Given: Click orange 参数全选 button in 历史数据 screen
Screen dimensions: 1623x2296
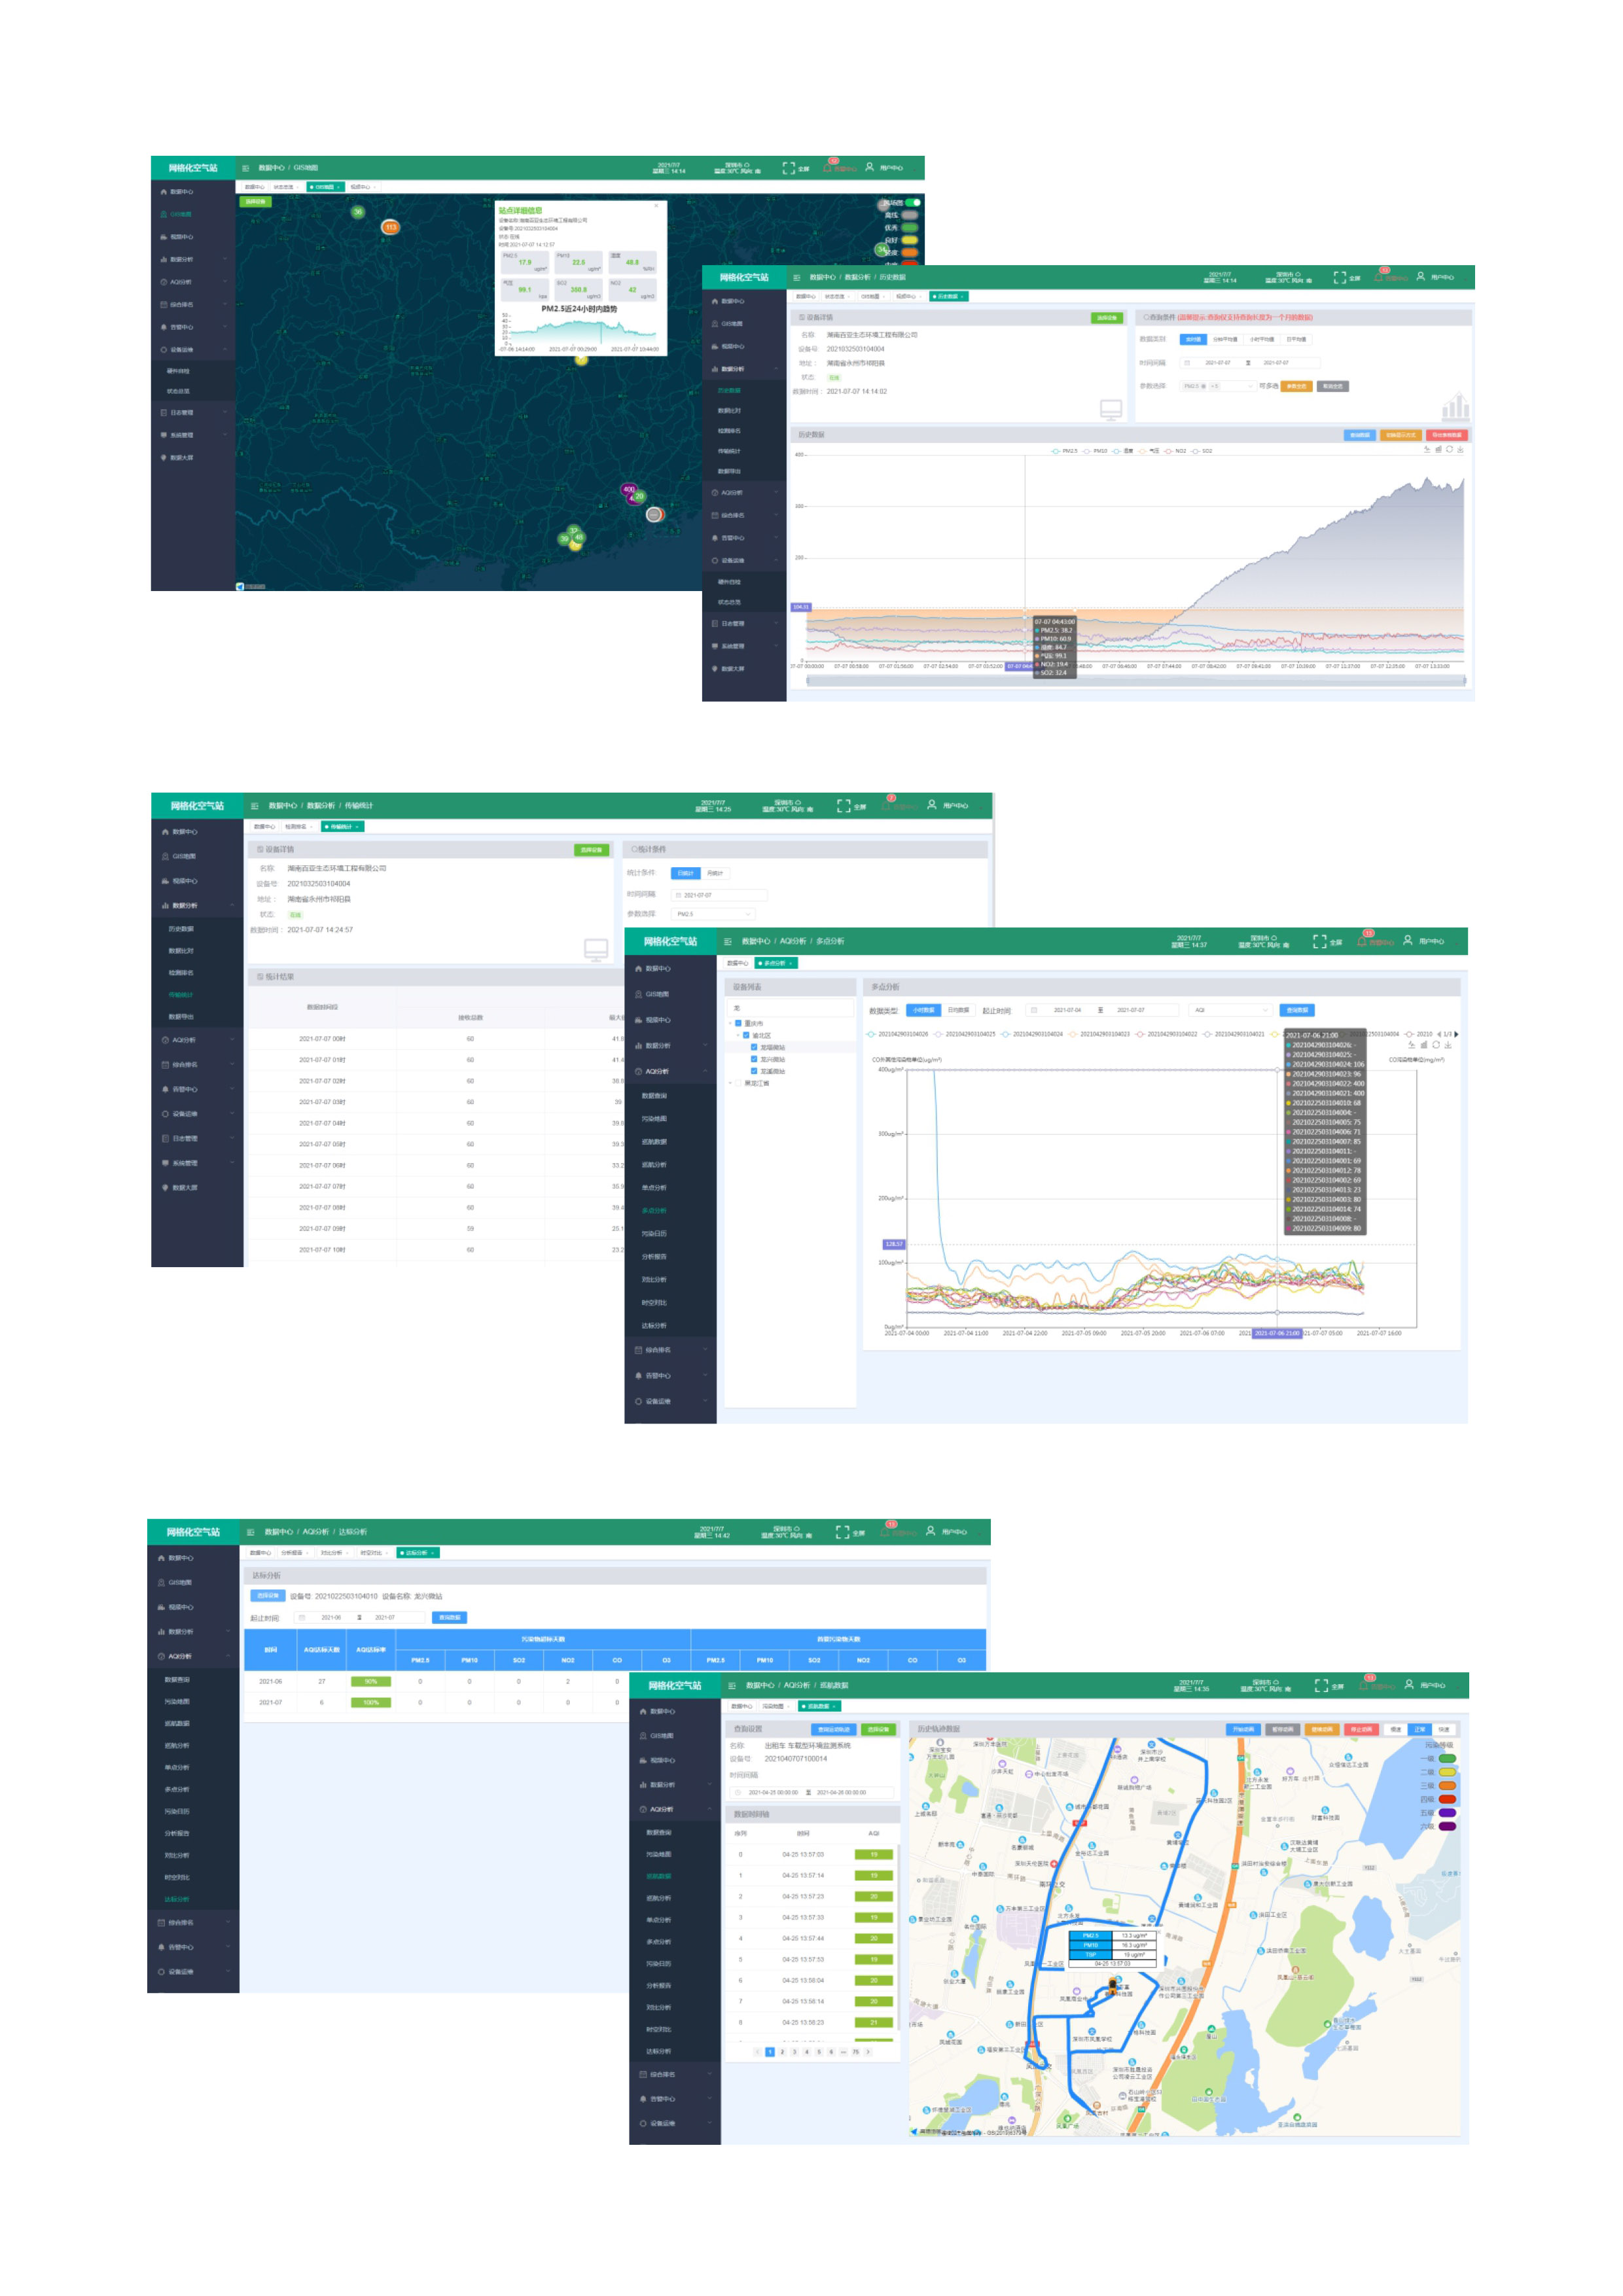Looking at the screenshot, I should [1296, 386].
